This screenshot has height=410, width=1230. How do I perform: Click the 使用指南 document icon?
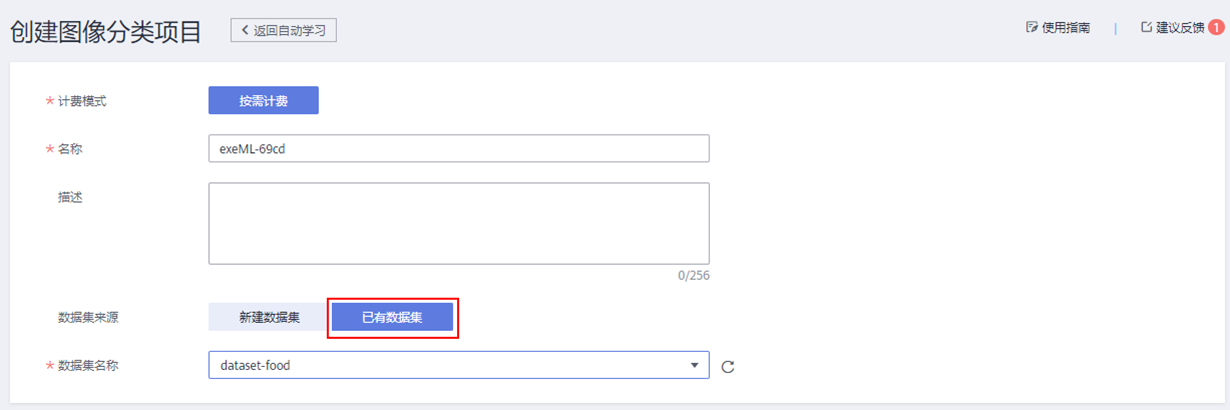(x=1032, y=28)
